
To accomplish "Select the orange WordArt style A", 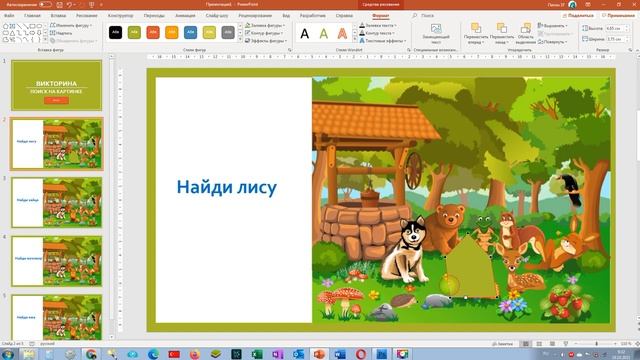I will coord(342,33).
